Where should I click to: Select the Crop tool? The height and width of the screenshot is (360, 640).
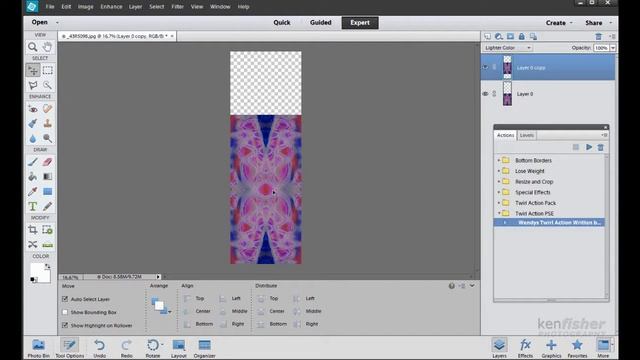[x=33, y=230]
